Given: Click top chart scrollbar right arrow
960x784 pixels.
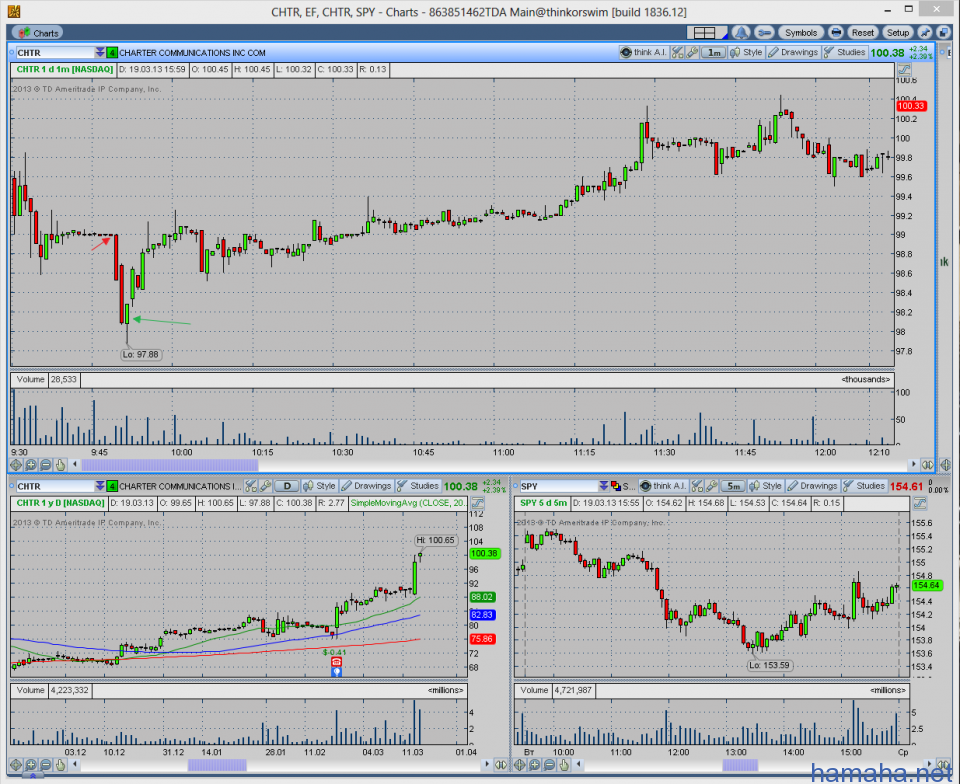Looking at the screenshot, I should (913, 465).
